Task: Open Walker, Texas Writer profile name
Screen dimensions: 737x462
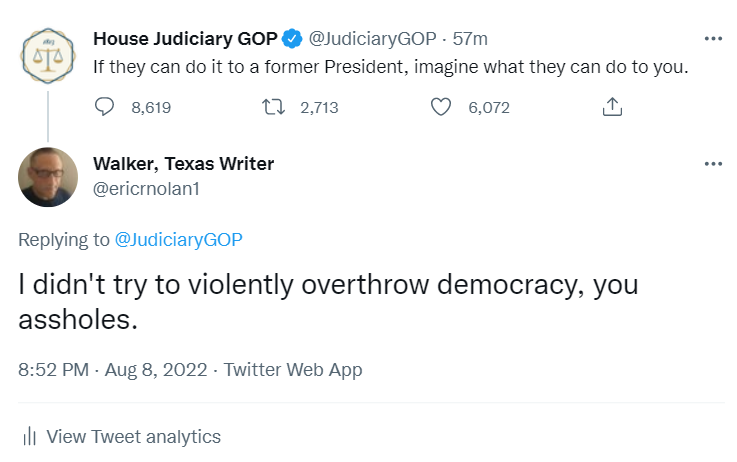Action: click(183, 164)
